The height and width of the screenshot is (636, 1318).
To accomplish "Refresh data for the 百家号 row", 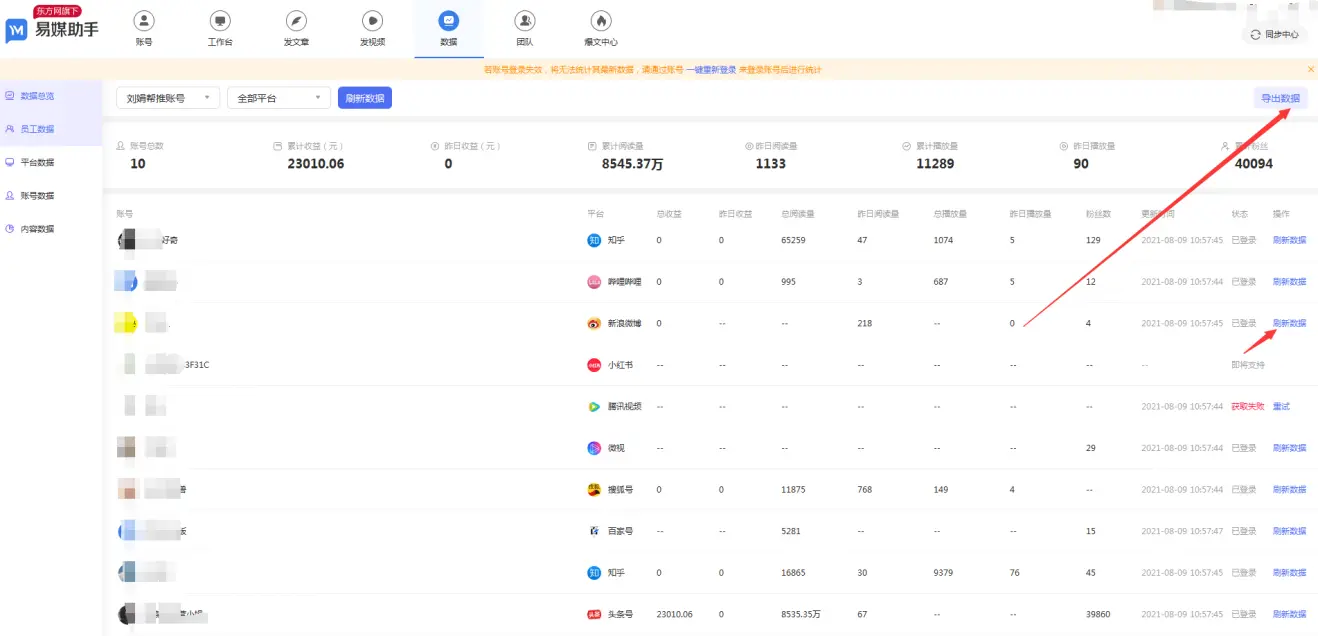I will coord(1289,531).
